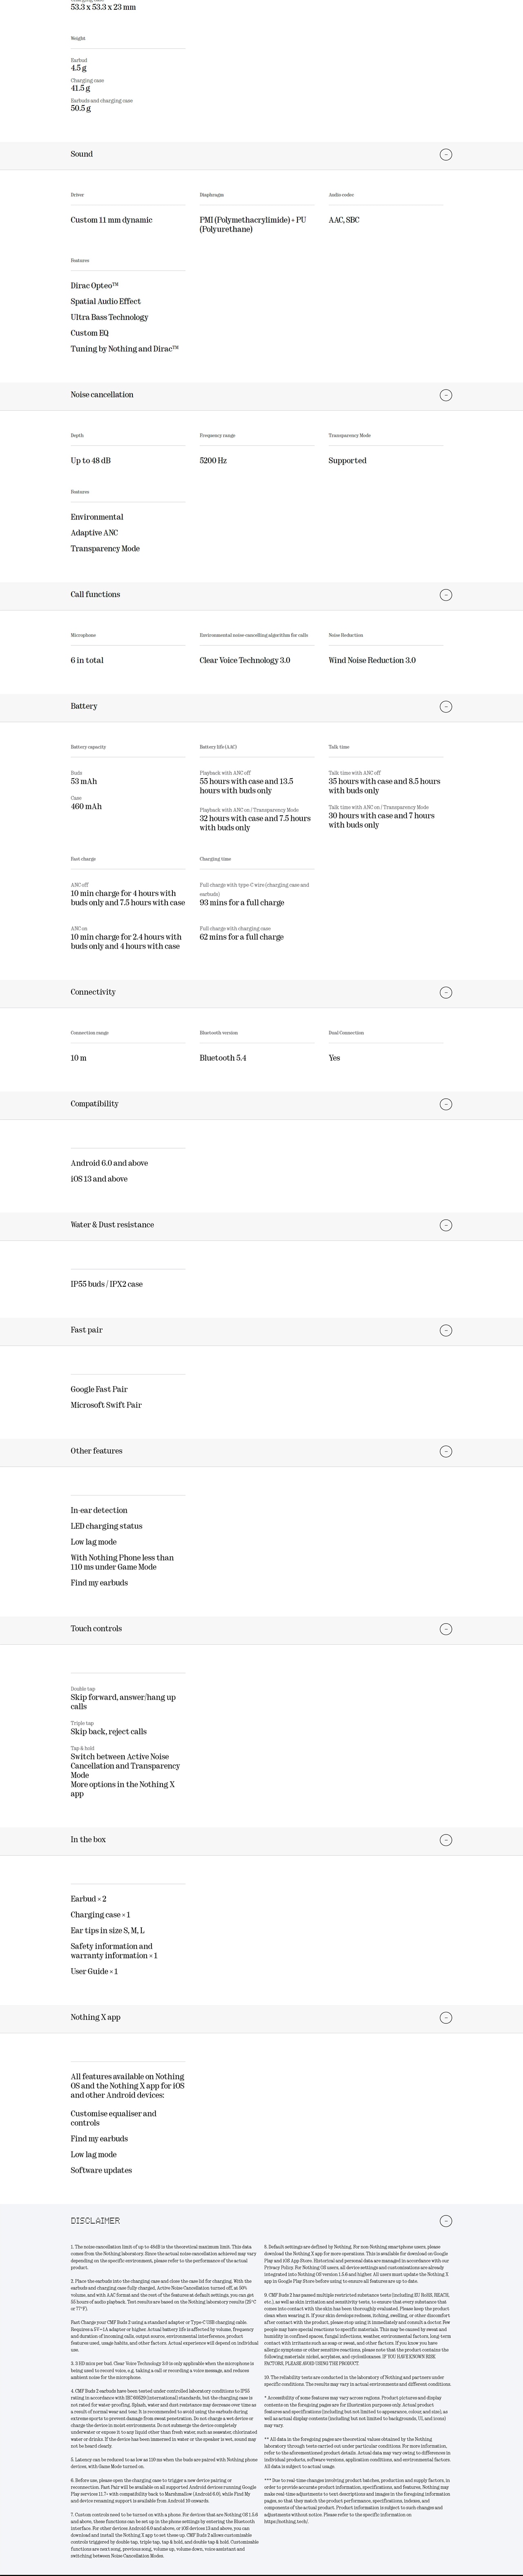Click the Noise cancellation heading text

102,394
